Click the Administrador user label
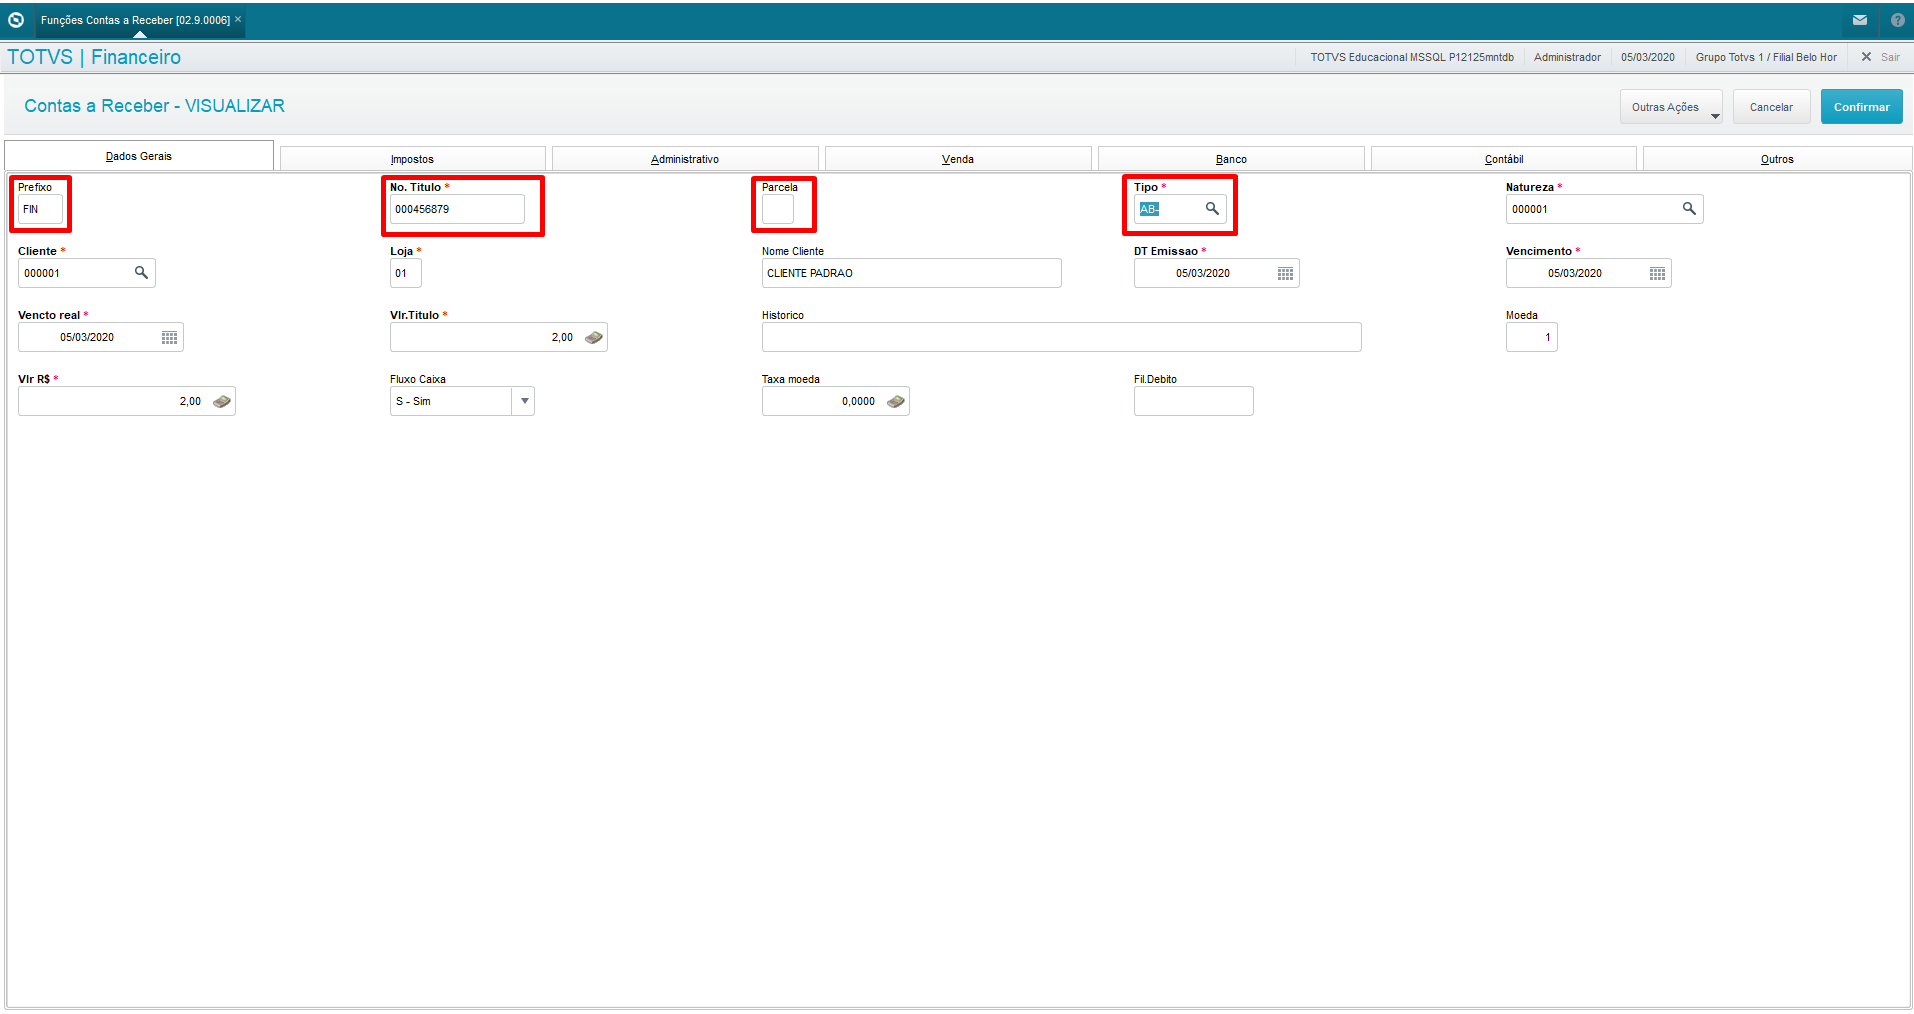The height and width of the screenshot is (1014, 1914). (x=1567, y=57)
